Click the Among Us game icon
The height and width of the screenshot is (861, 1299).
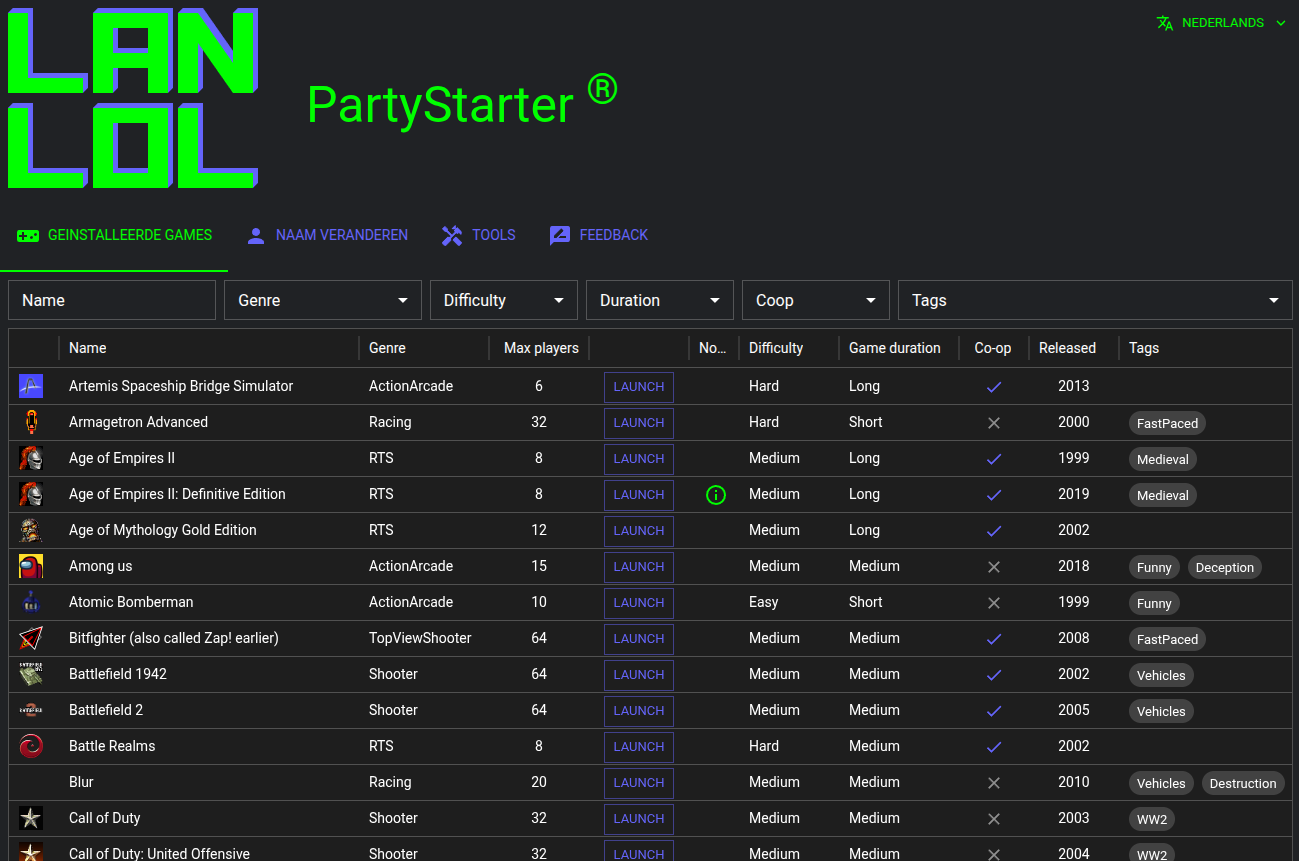click(x=31, y=566)
